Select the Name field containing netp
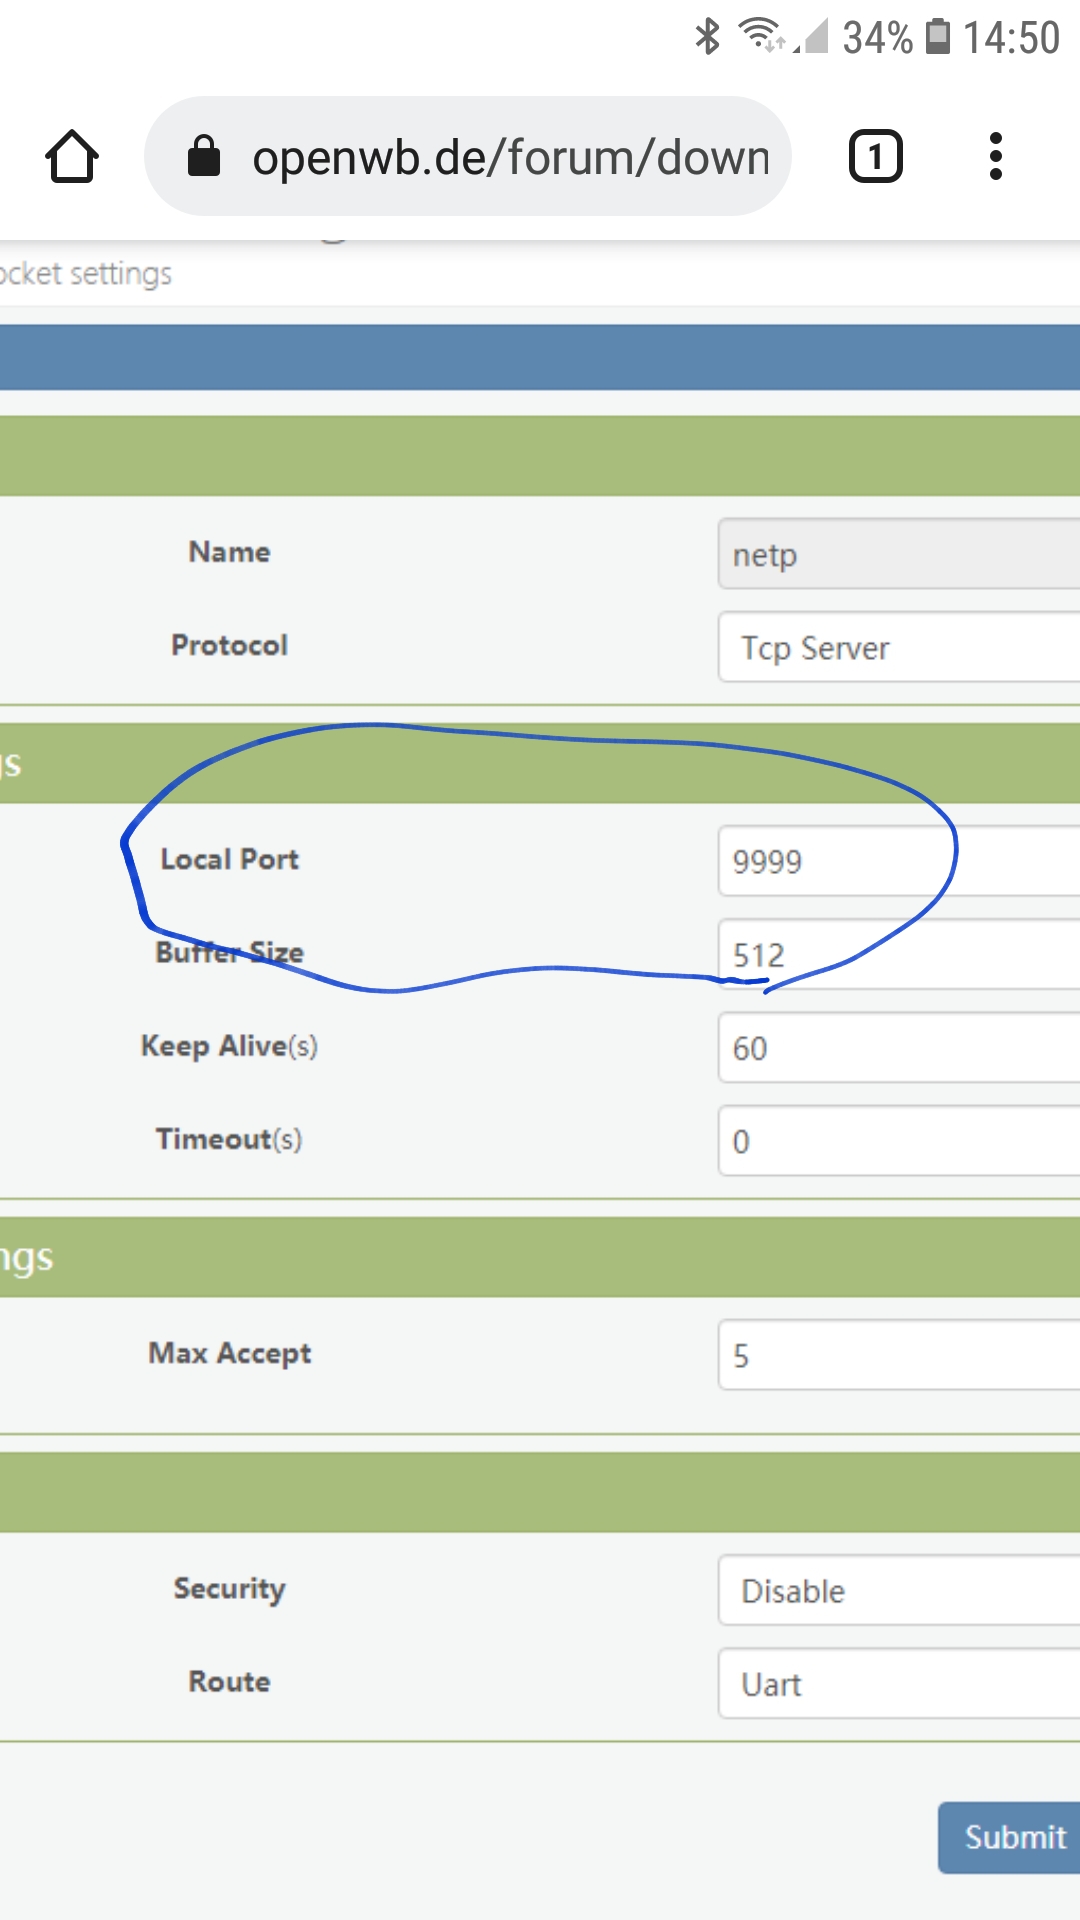This screenshot has height=1920, width=1080. tap(899, 554)
